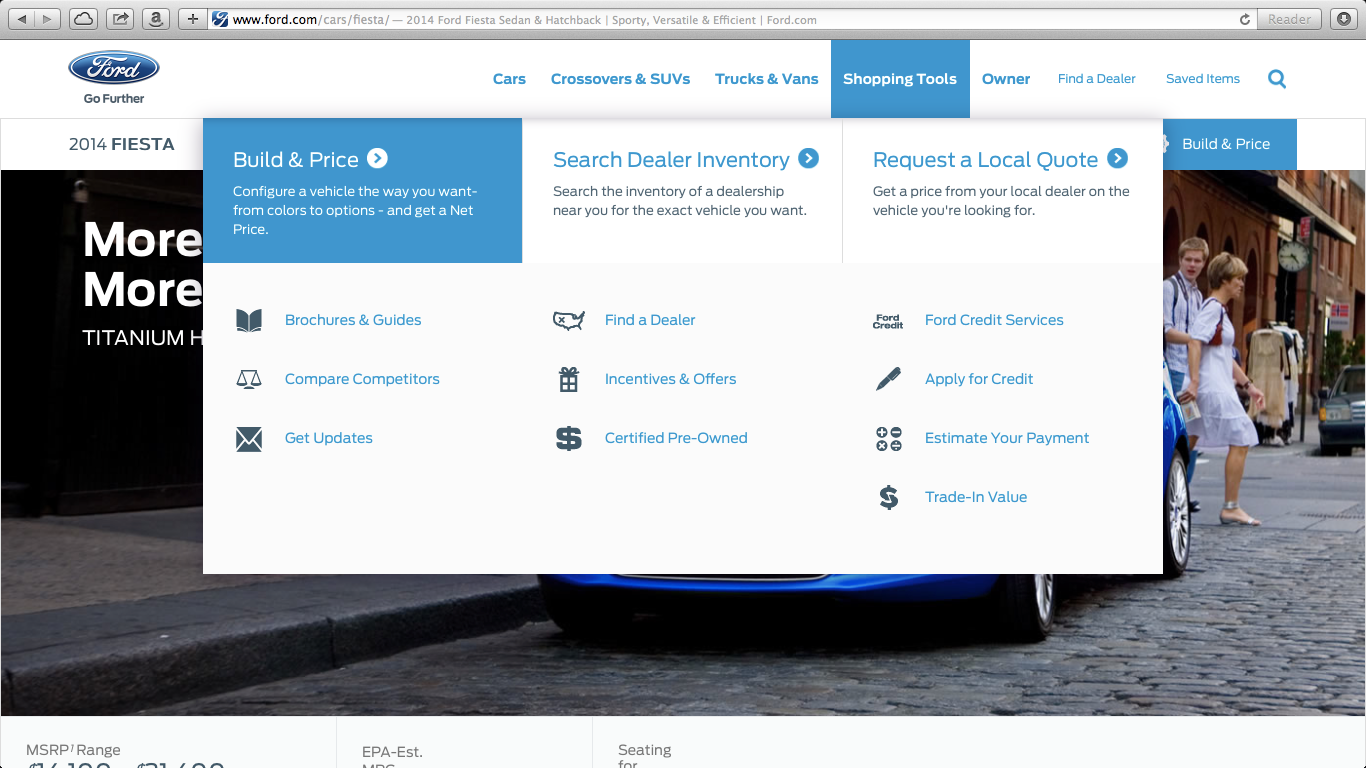Open the site search magnifier icon
The image size is (1366, 768).
pos(1277,79)
